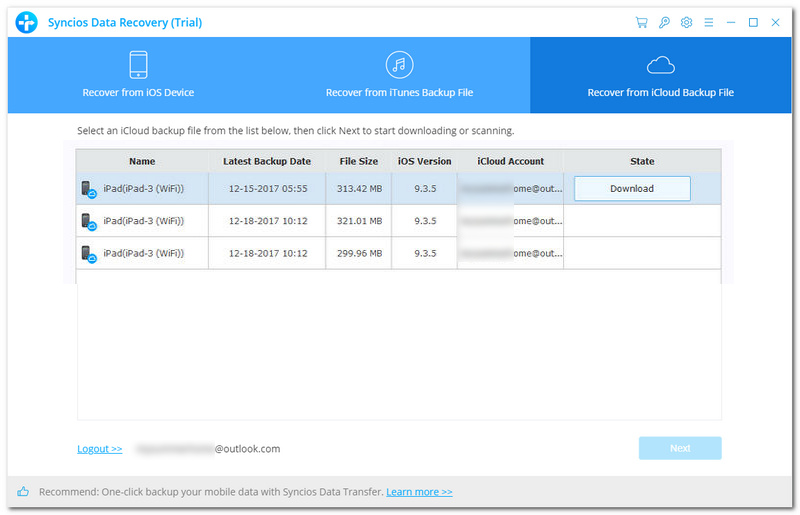Select the 321.01 MB file size cell
This screenshot has height=515, width=800.
pyautogui.click(x=359, y=221)
